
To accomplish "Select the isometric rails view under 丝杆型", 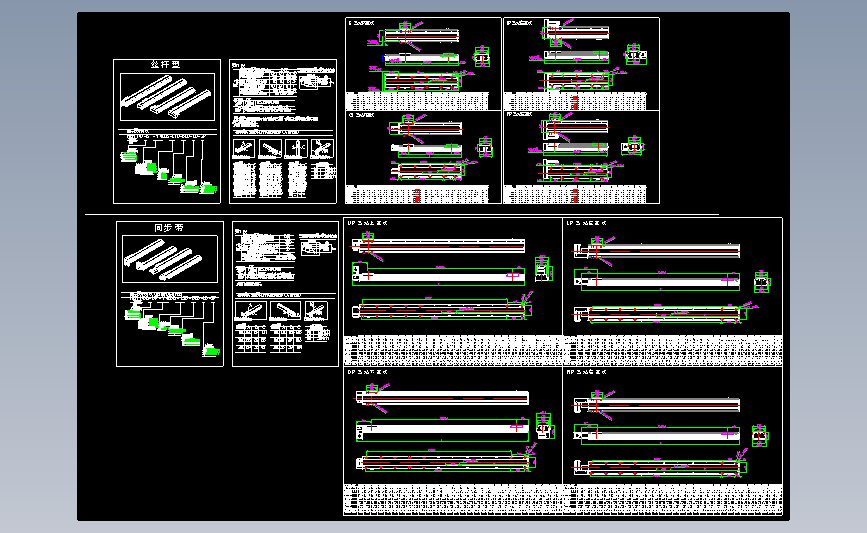I will point(168,97).
